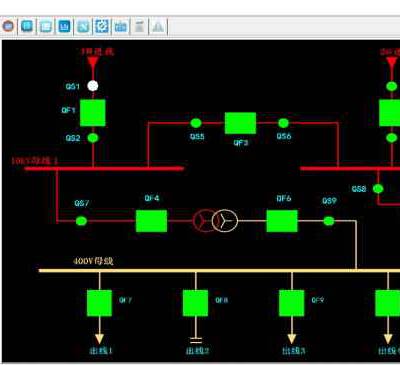400x365 pixels.
Task: Click the trend curve toolbar icon
Action: pos(83,26)
